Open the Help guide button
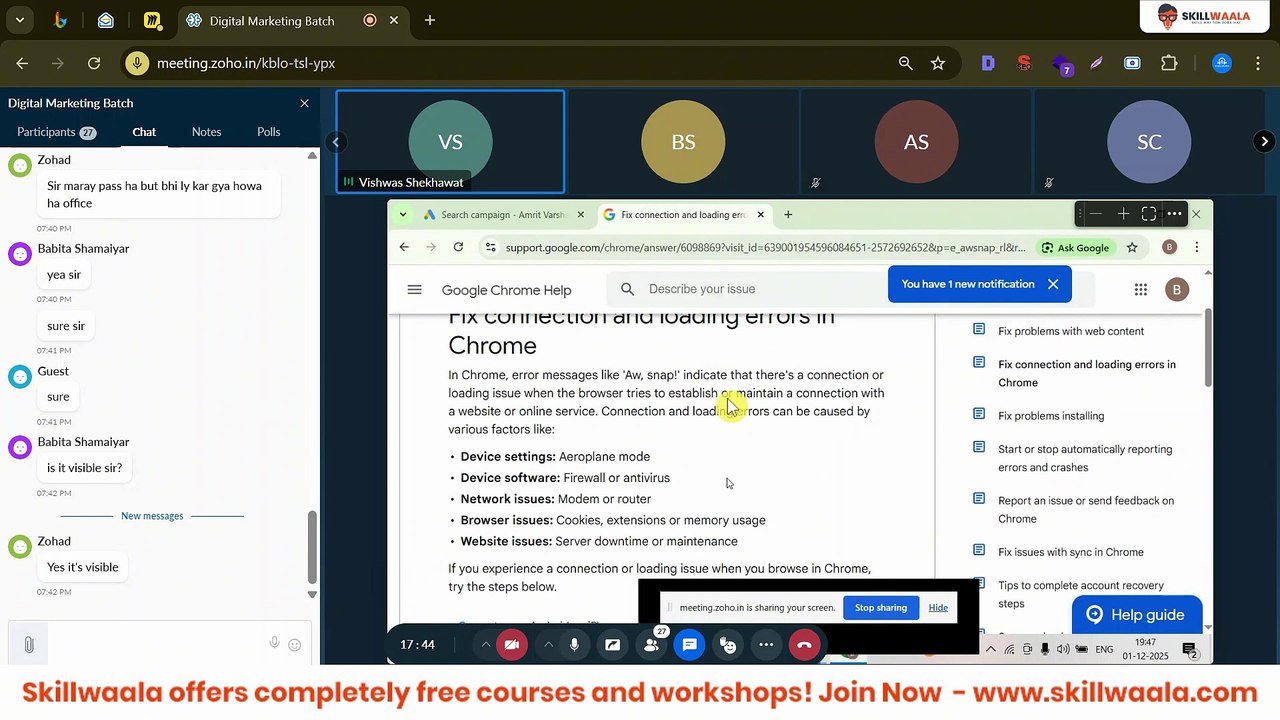 coord(1136,615)
